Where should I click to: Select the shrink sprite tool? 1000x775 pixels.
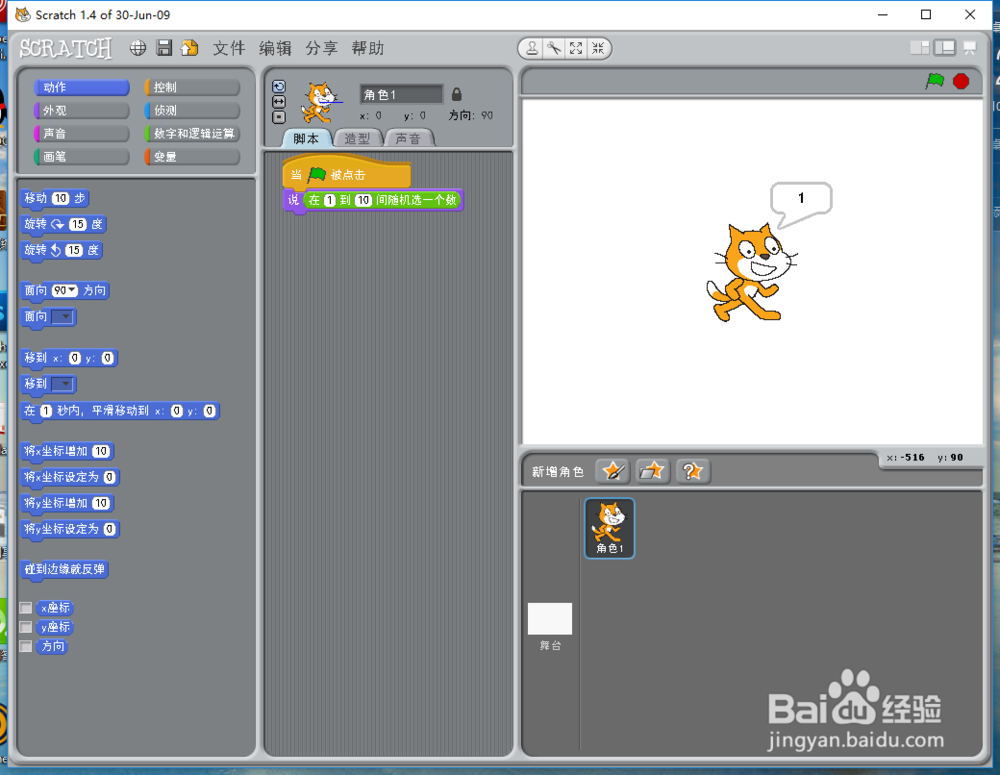pyautogui.click(x=597, y=48)
